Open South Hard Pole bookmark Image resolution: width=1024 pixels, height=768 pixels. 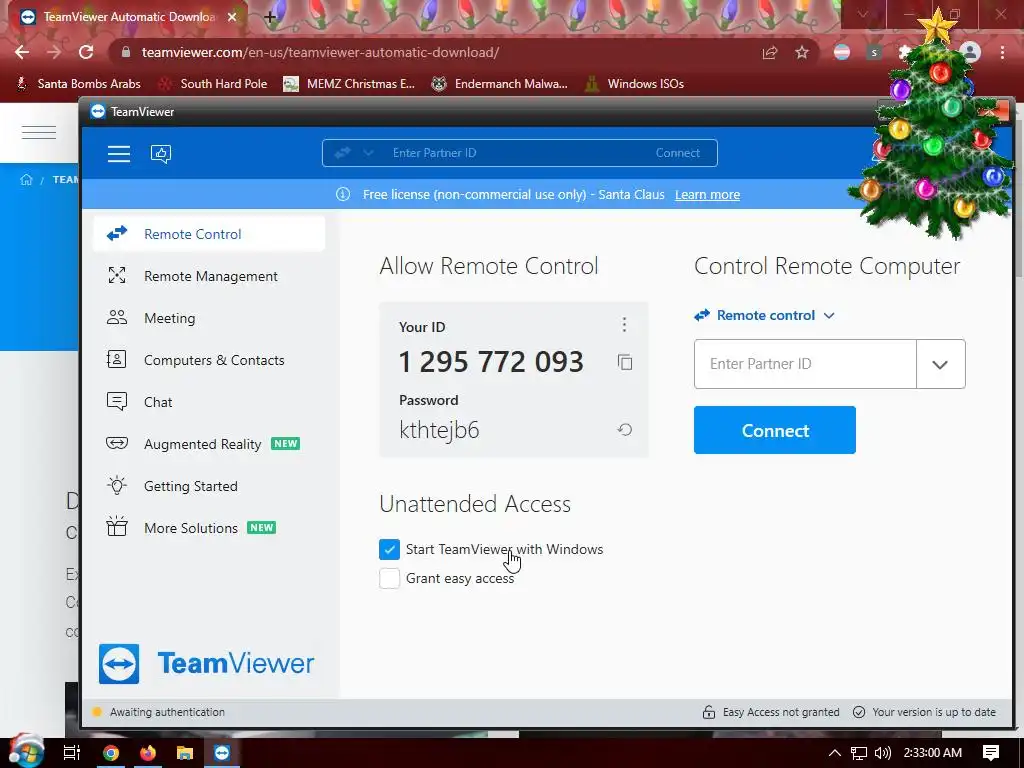coord(213,84)
